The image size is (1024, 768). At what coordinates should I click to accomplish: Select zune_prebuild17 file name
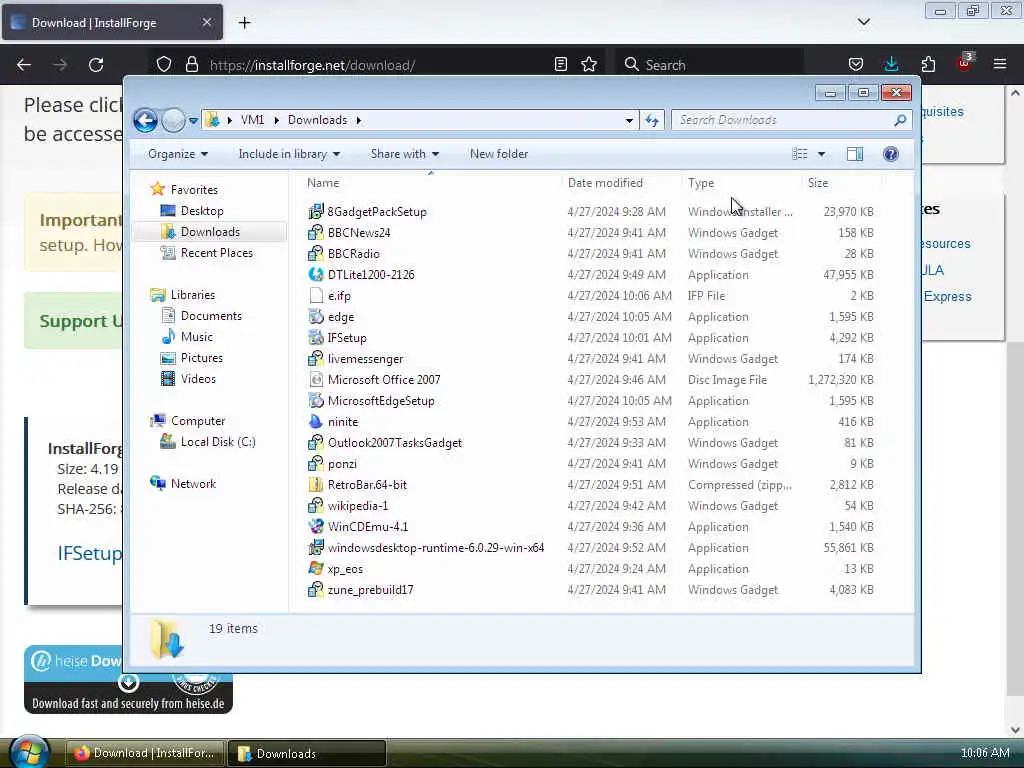[x=370, y=590]
